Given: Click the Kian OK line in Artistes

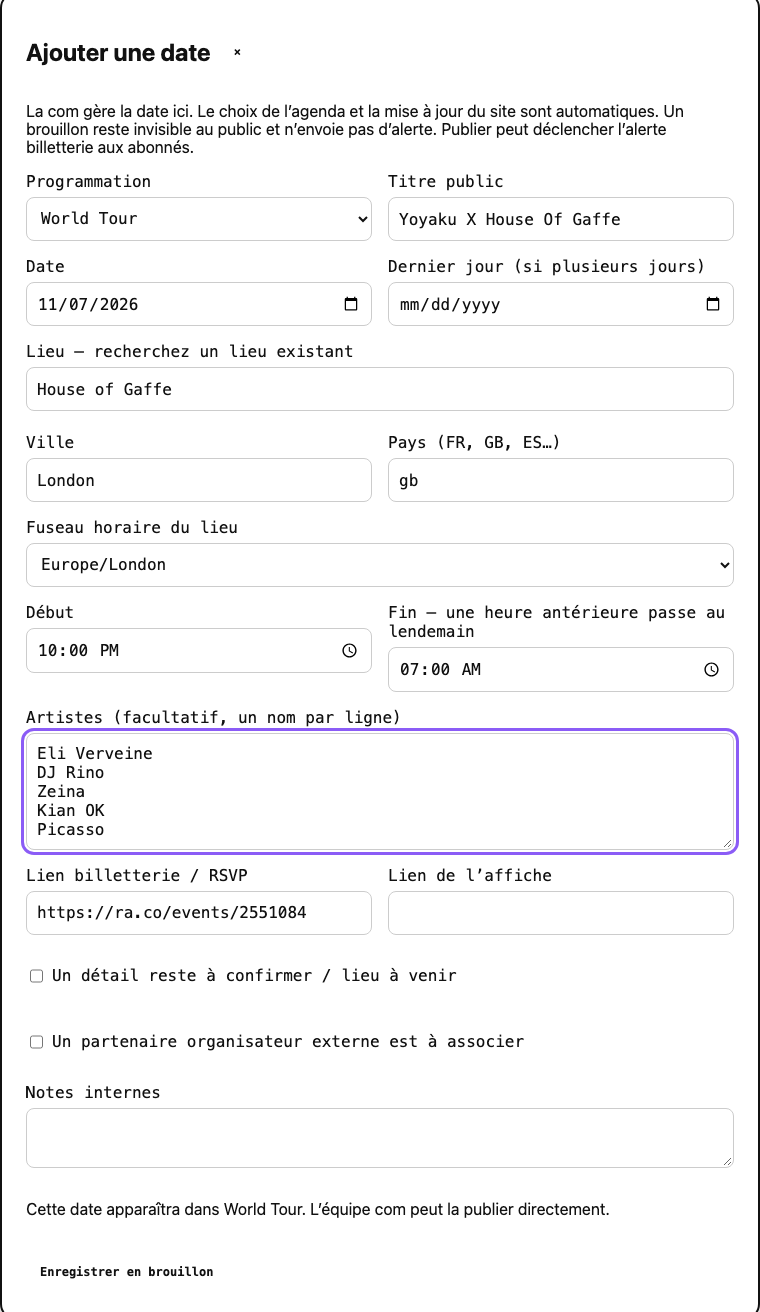Looking at the screenshot, I should pos(71,811).
